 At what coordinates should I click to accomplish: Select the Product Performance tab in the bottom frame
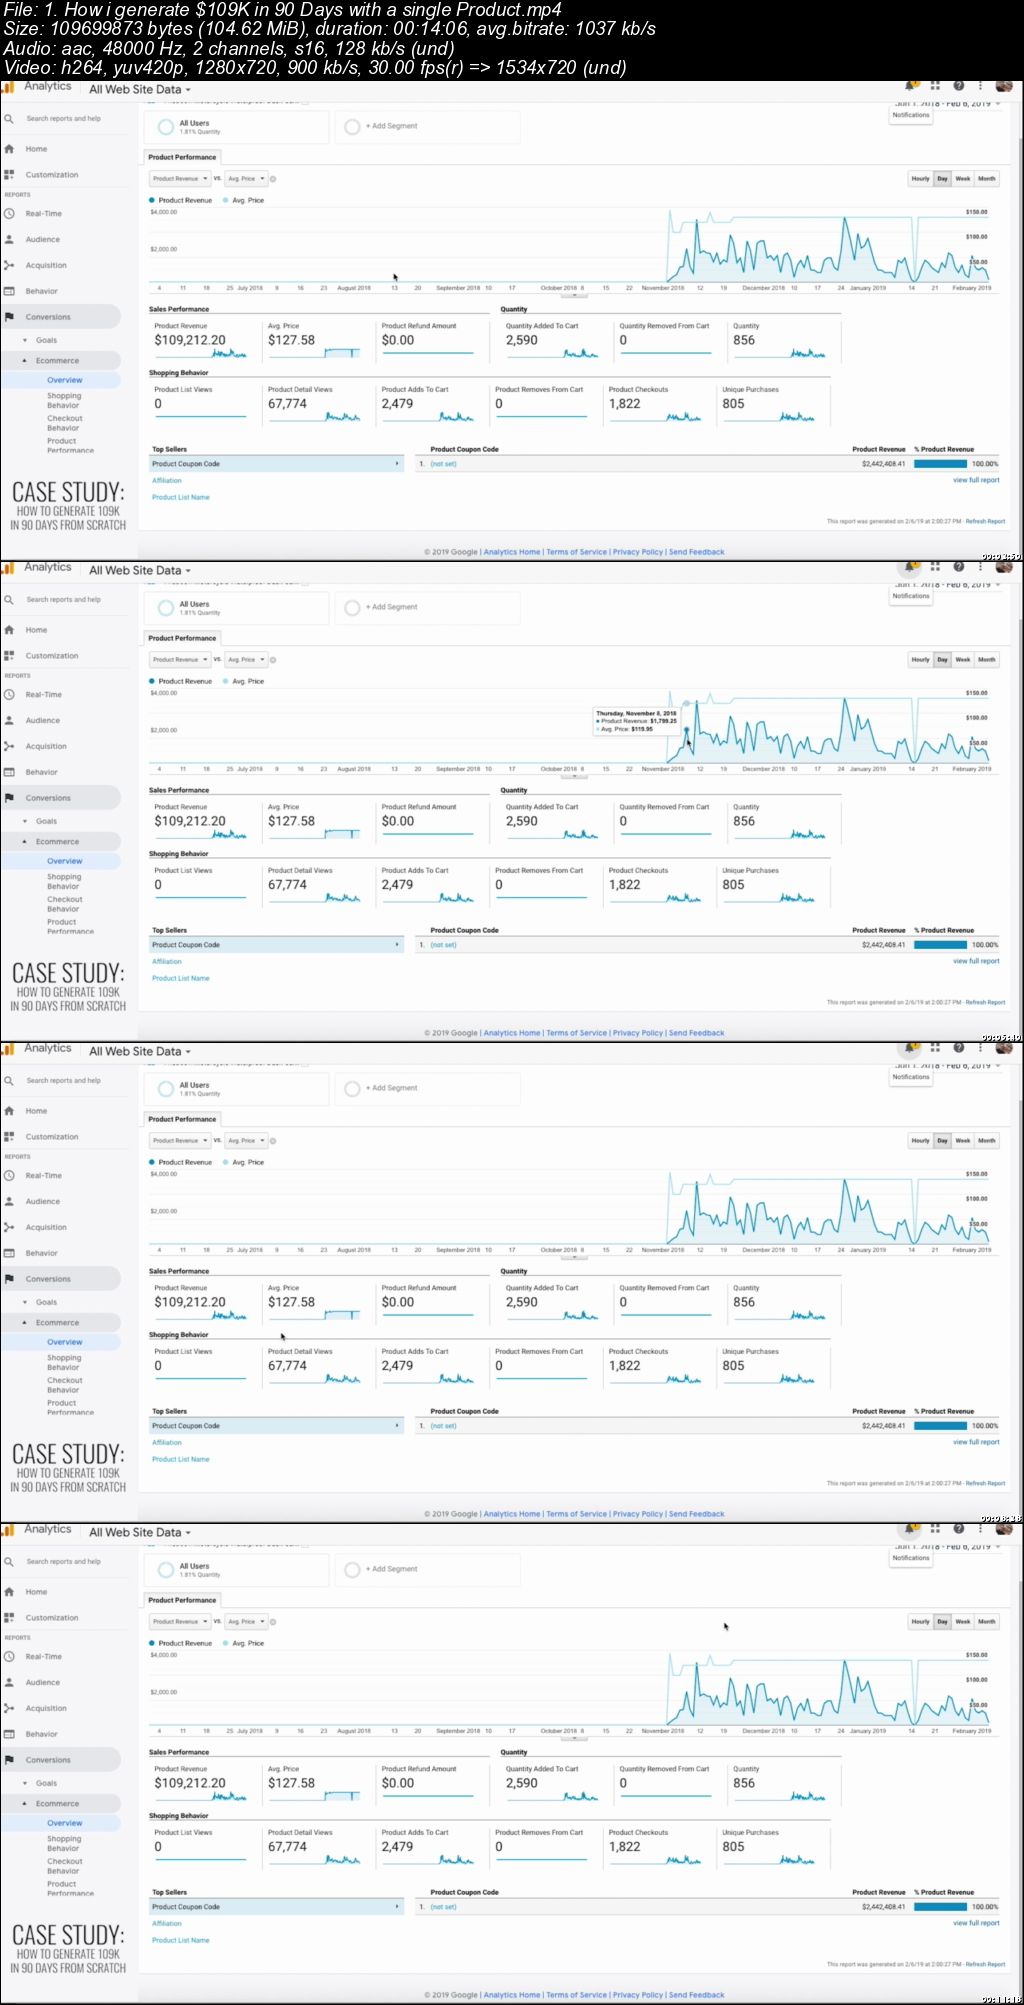point(183,1600)
